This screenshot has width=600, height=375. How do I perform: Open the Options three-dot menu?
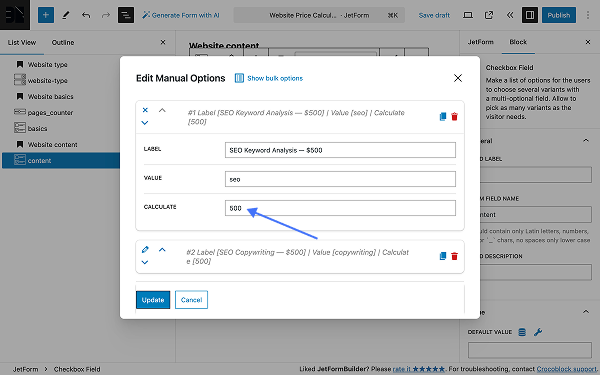pyautogui.click(x=588, y=15)
